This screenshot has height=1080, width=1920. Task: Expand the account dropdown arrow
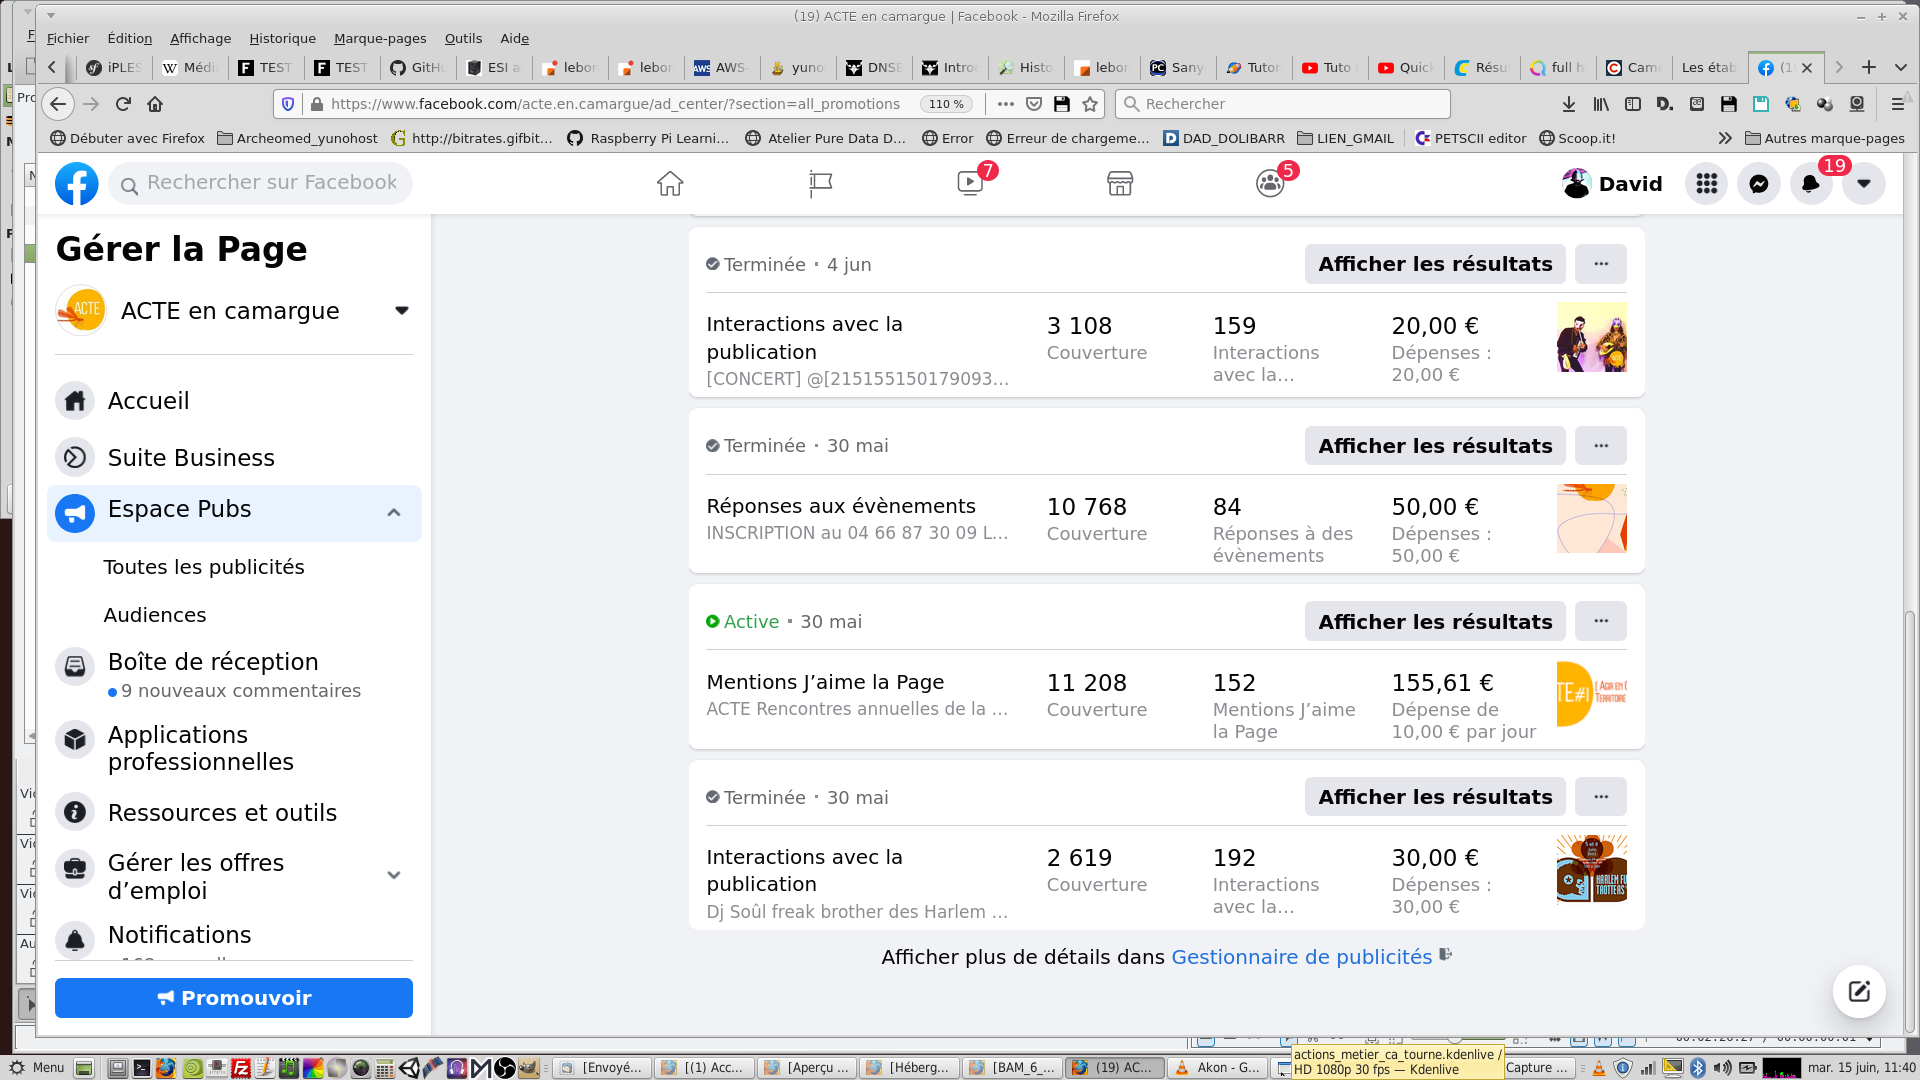tap(1864, 183)
